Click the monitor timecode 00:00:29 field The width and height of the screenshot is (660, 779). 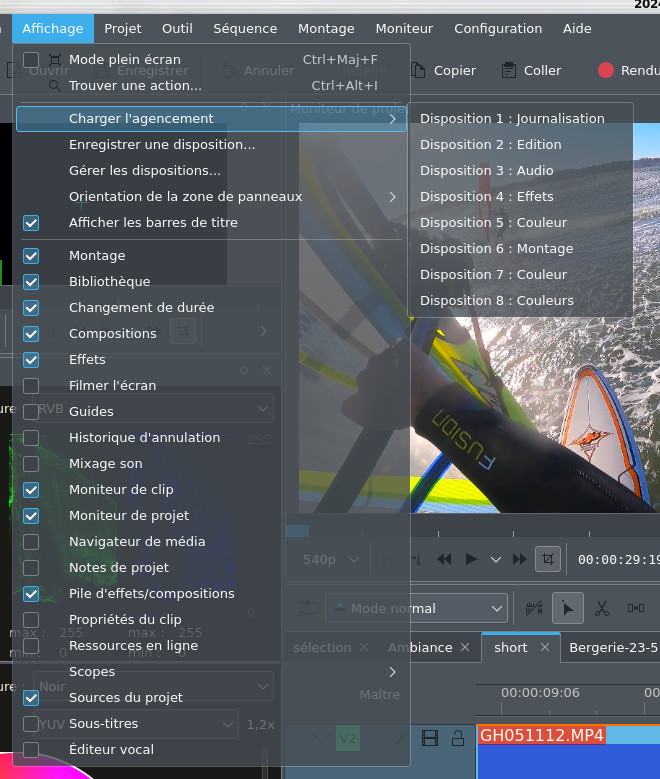(x=618, y=560)
